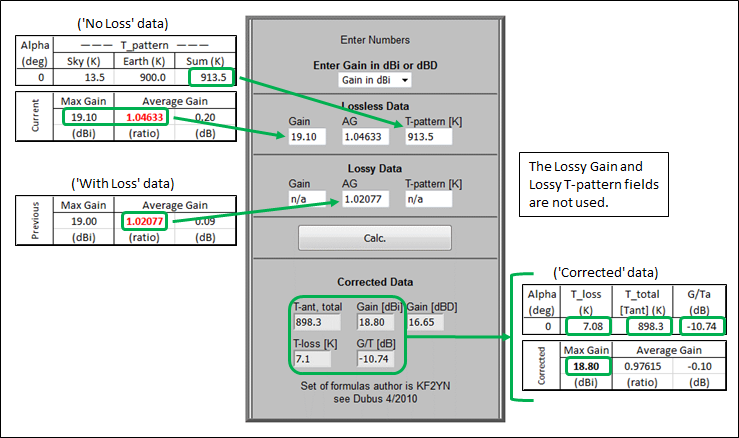Viewport: 739px width, 438px height.
Task: Select the Lossy Data AG input field
Action: click(367, 199)
